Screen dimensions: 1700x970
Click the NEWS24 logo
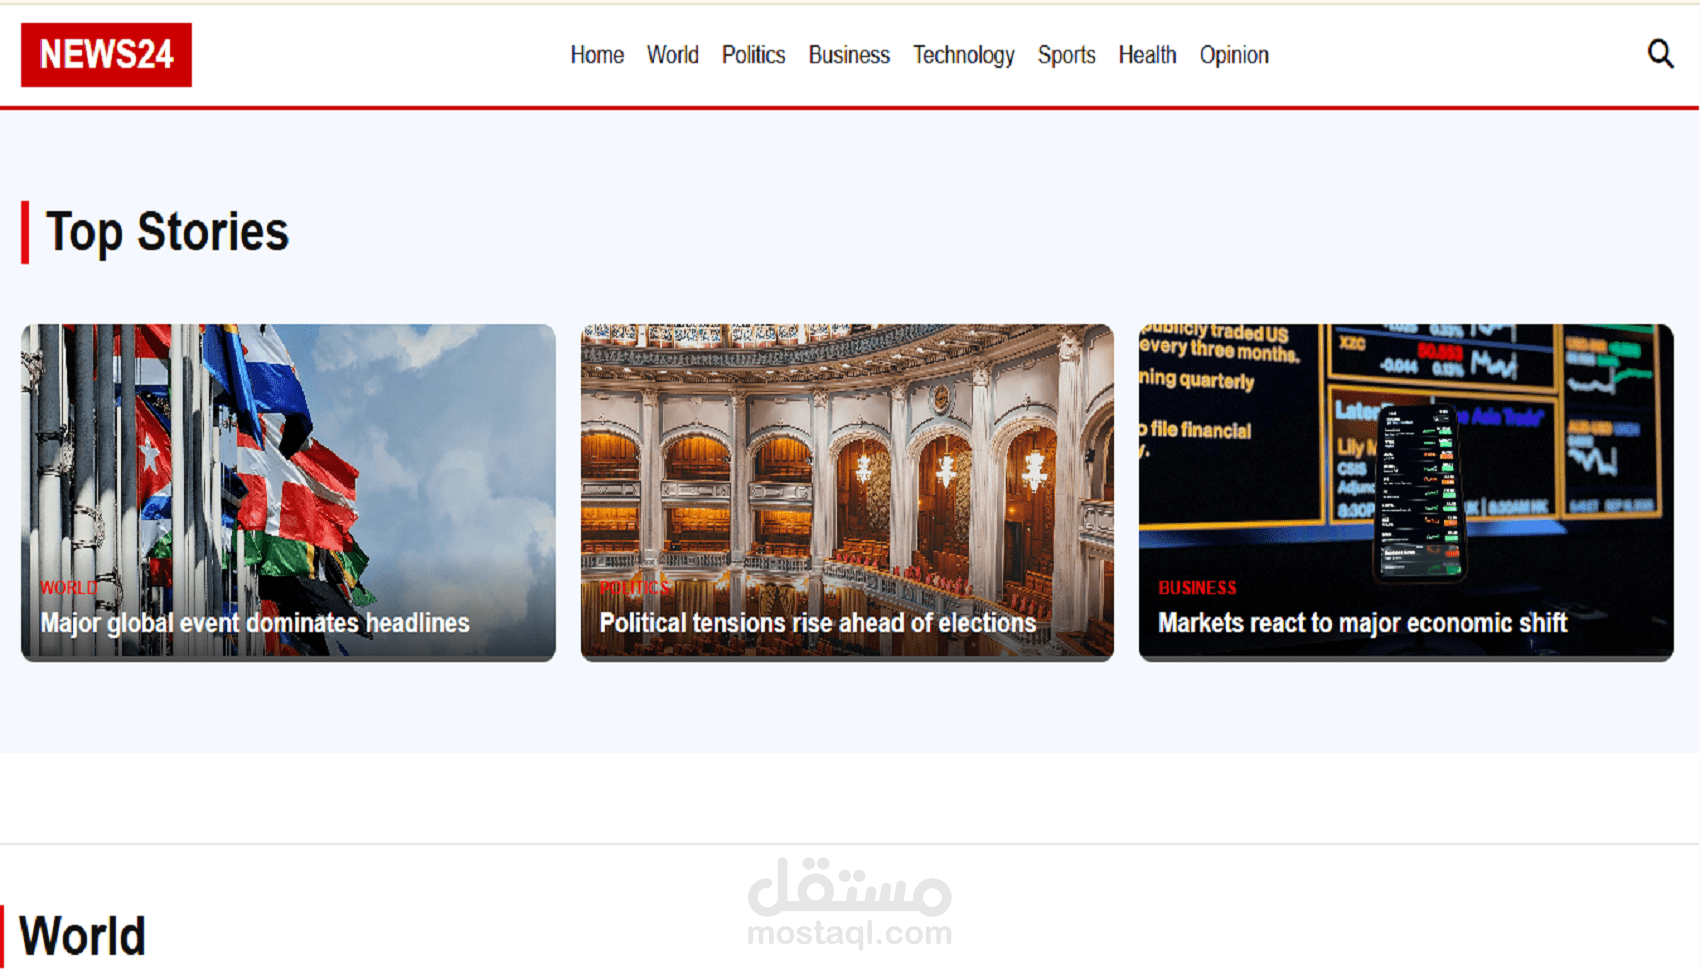[106, 55]
